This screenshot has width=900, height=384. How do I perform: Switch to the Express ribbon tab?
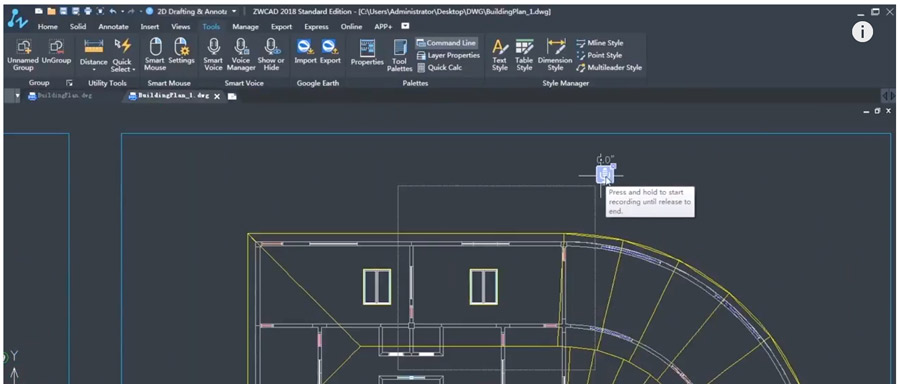click(316, 27)
